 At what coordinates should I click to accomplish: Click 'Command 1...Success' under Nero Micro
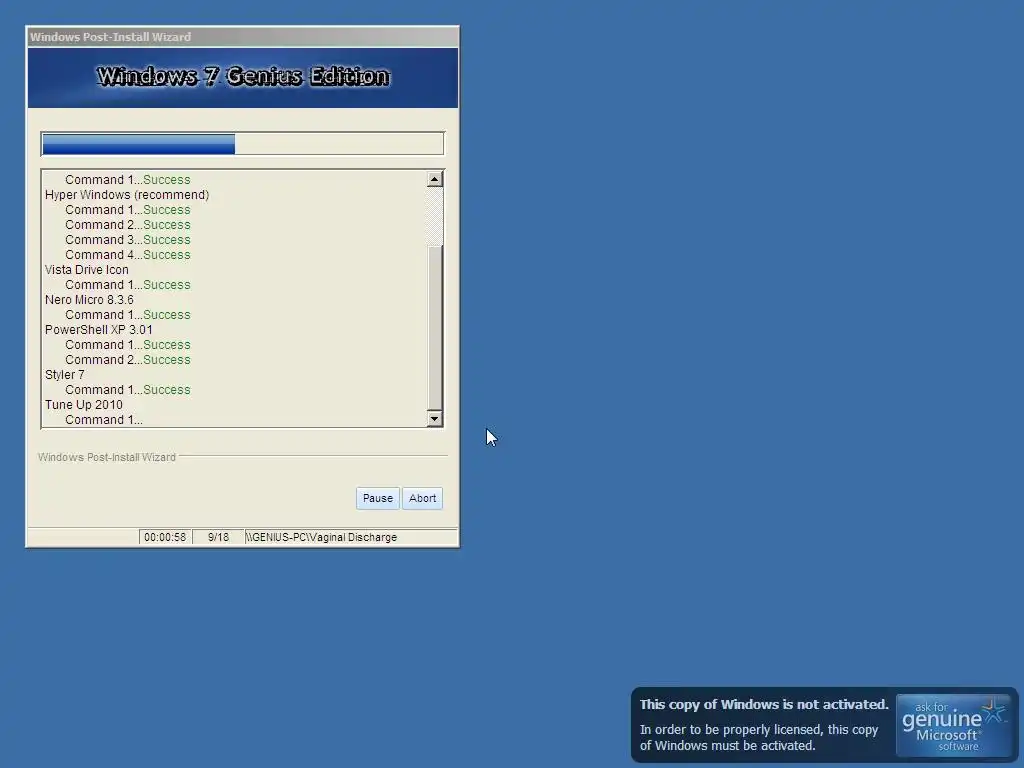(x=128, y=315)
